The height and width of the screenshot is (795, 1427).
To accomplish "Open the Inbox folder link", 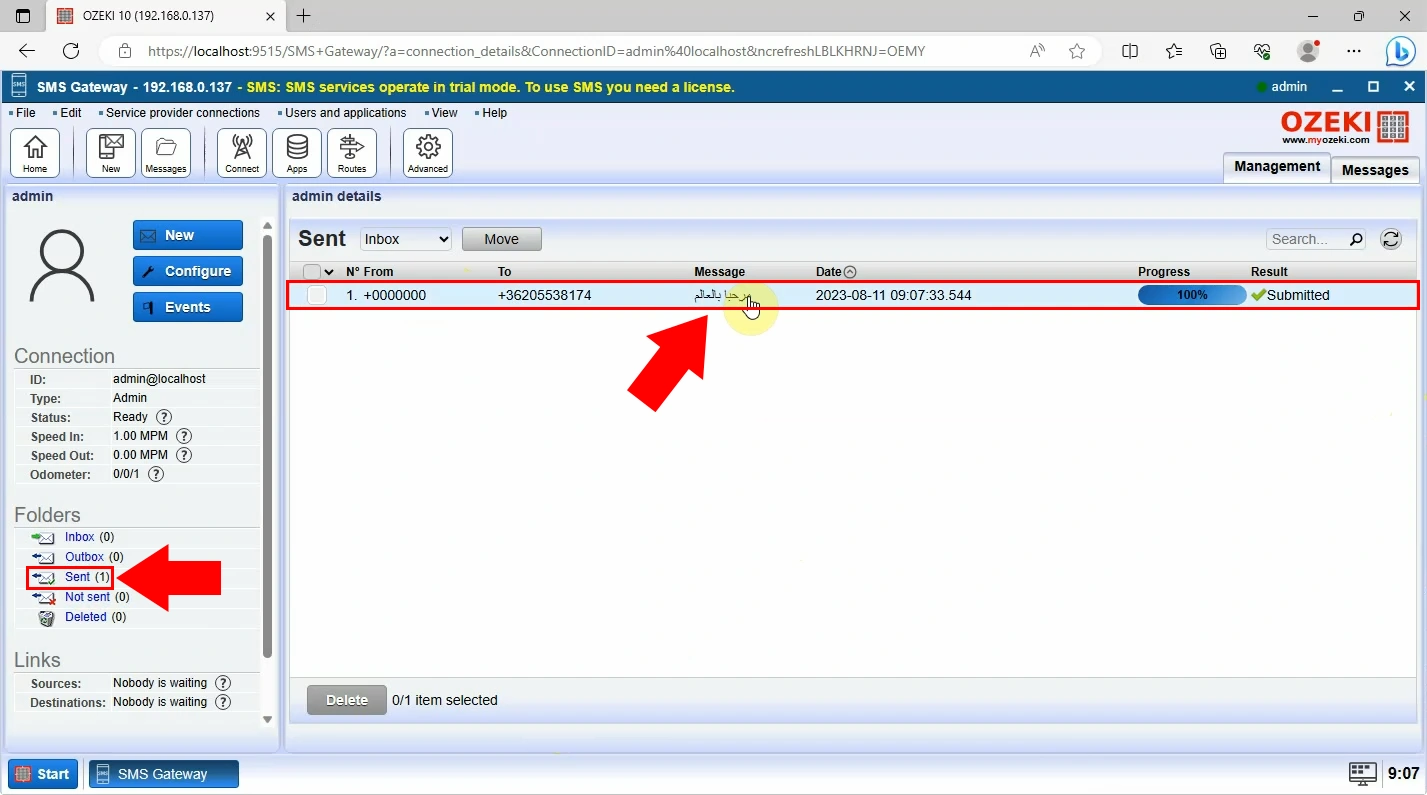I will tap(80, 537).
